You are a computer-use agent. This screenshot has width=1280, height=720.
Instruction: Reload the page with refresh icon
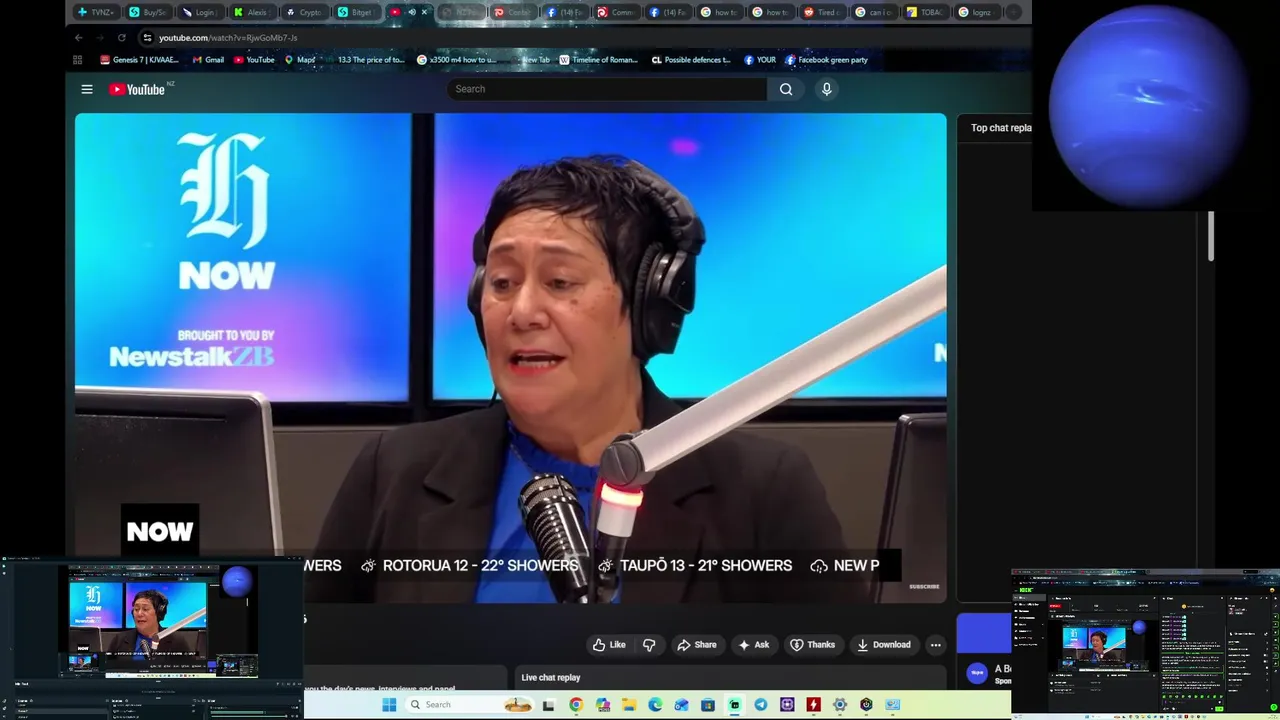pos(122,38)
